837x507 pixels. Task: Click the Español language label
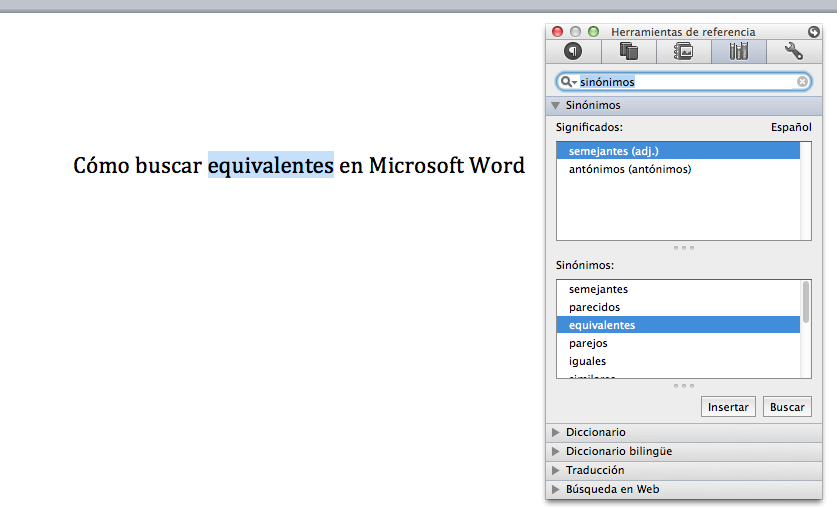click(x=791, y=128)
